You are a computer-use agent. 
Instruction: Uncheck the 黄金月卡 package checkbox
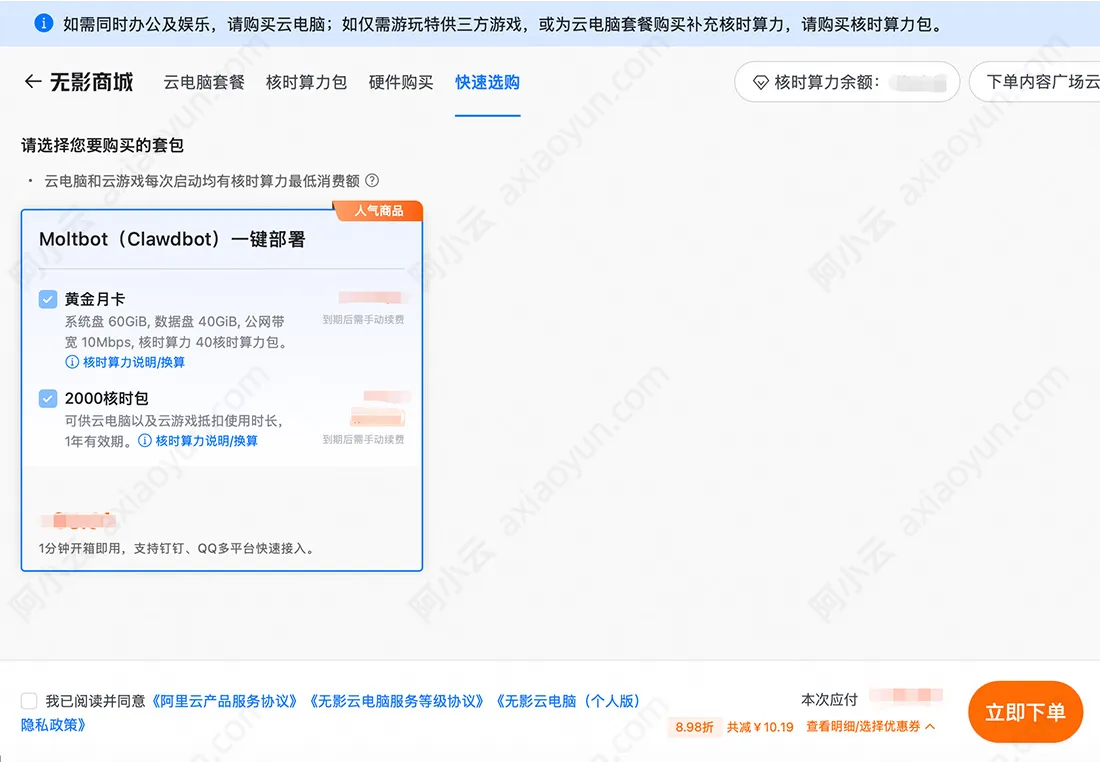pyautogui.click(x=46, y=298)
